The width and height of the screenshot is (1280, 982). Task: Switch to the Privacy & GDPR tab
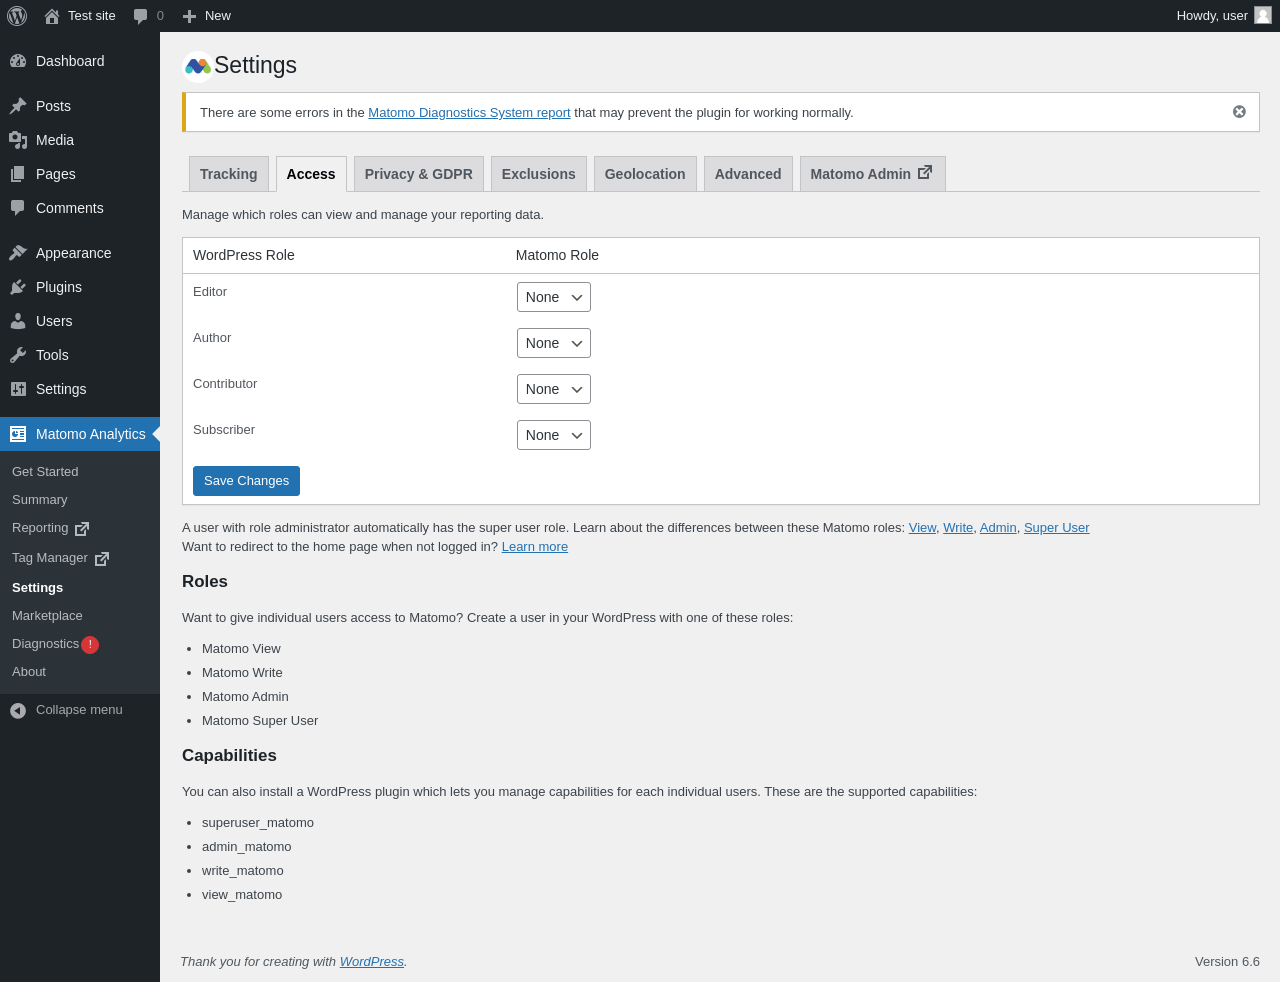pos(418,174)
